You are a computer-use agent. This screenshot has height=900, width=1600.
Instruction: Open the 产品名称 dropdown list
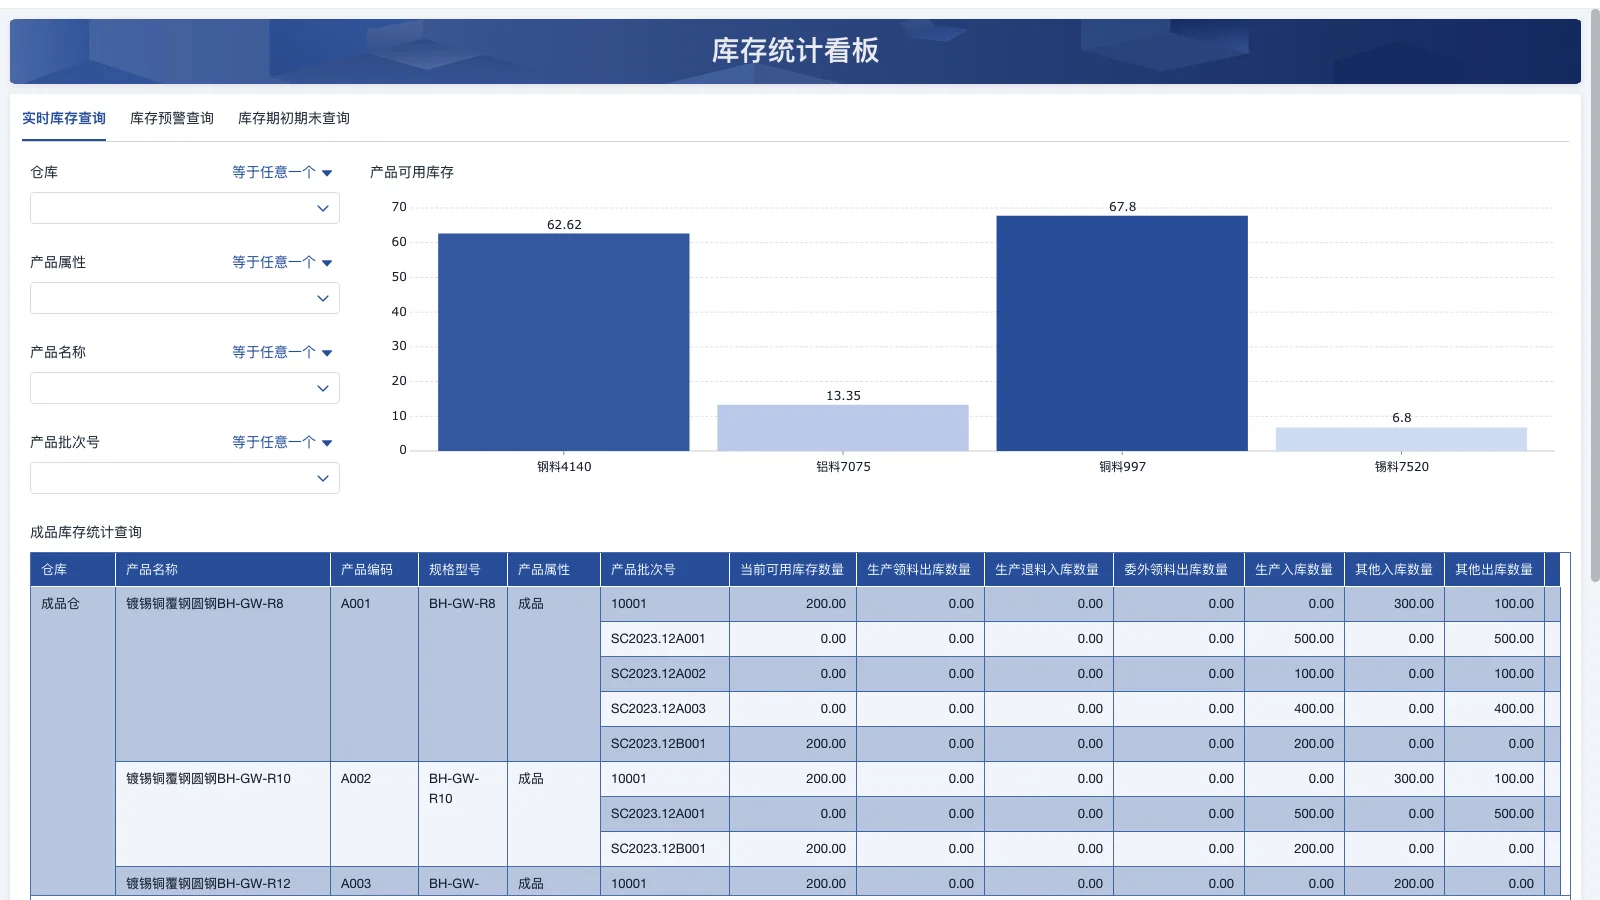tap(322, 388)
